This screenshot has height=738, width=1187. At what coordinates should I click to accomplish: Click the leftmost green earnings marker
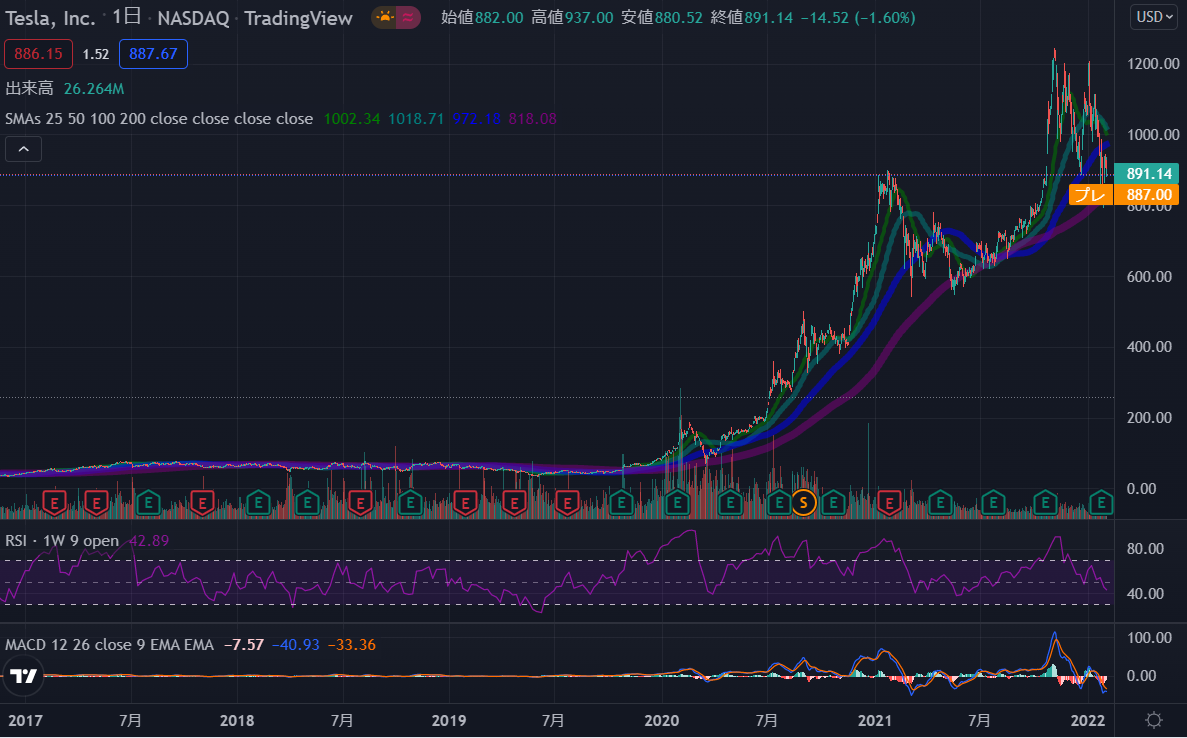[148, 502]
